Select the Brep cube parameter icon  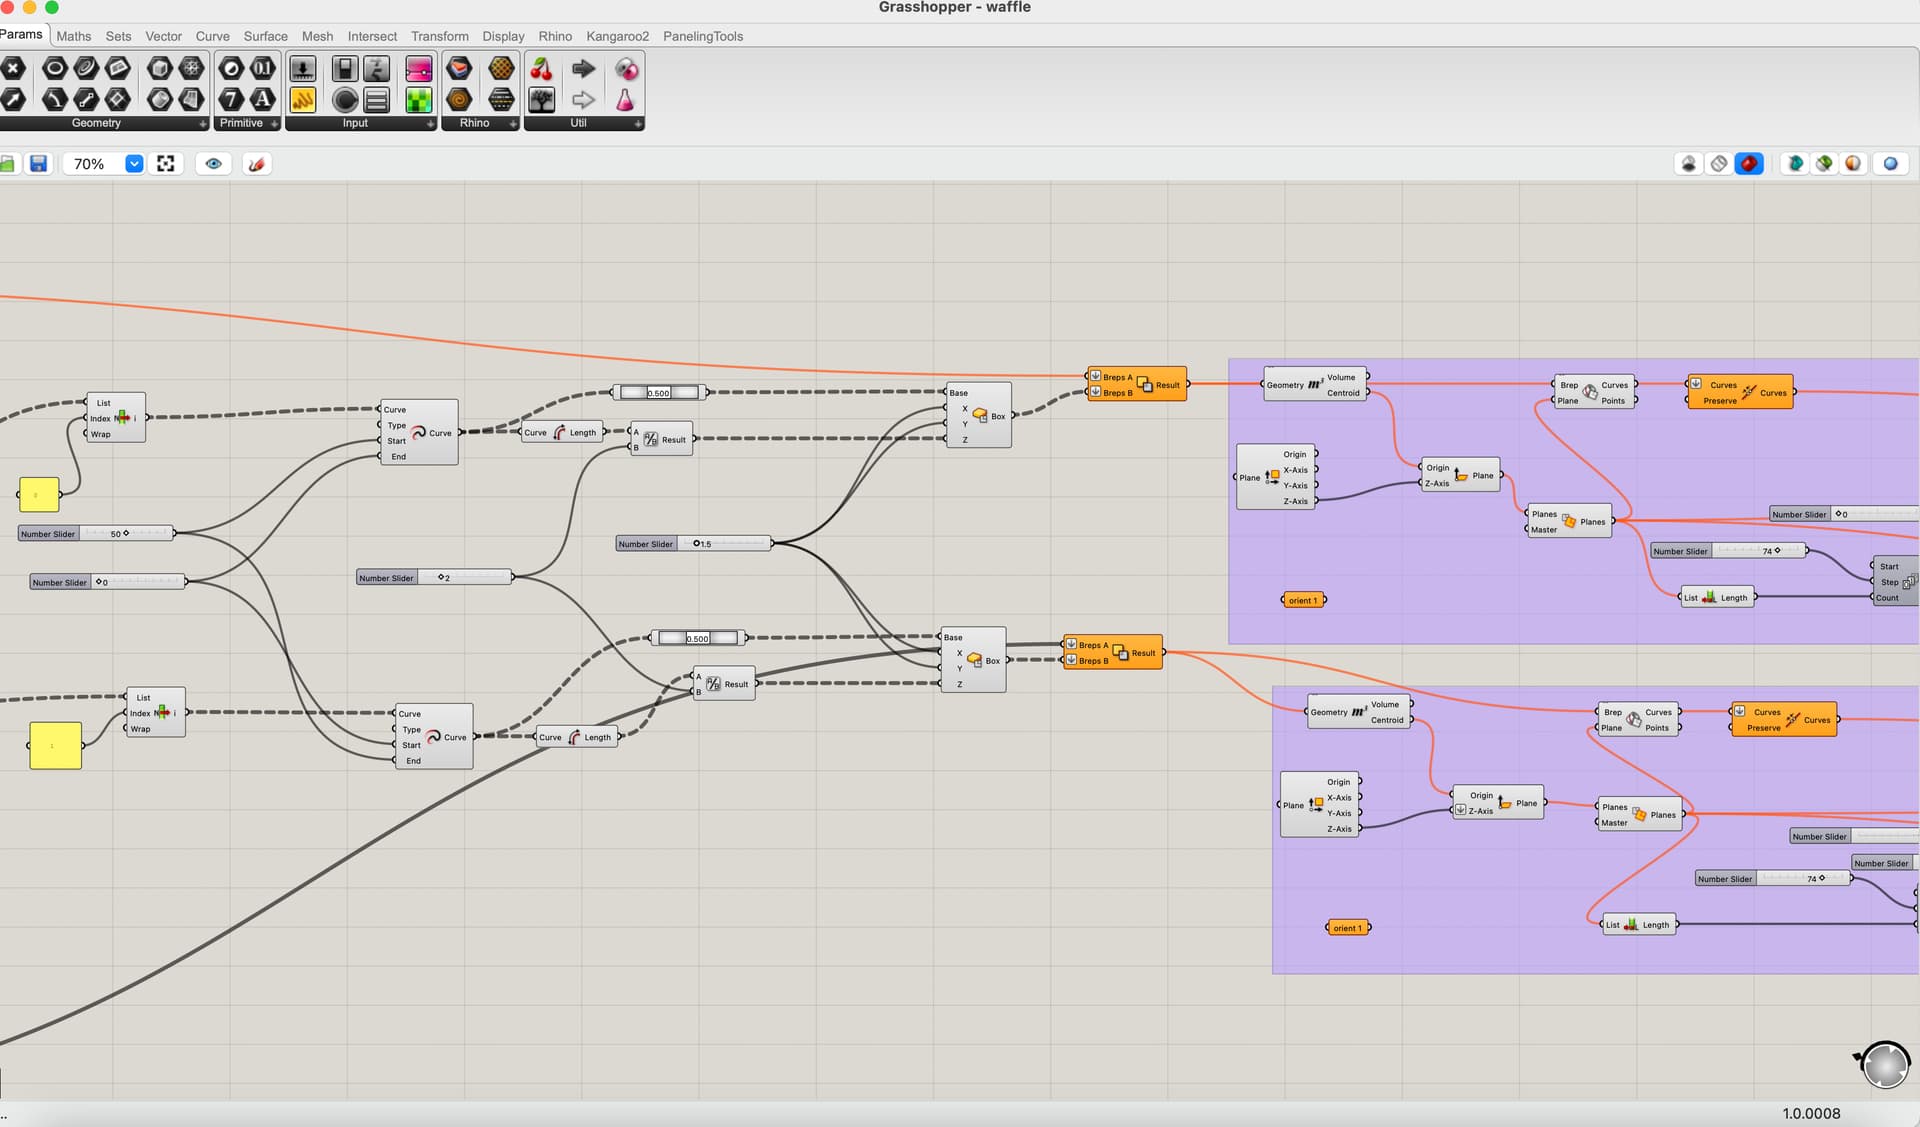[160, 68]
